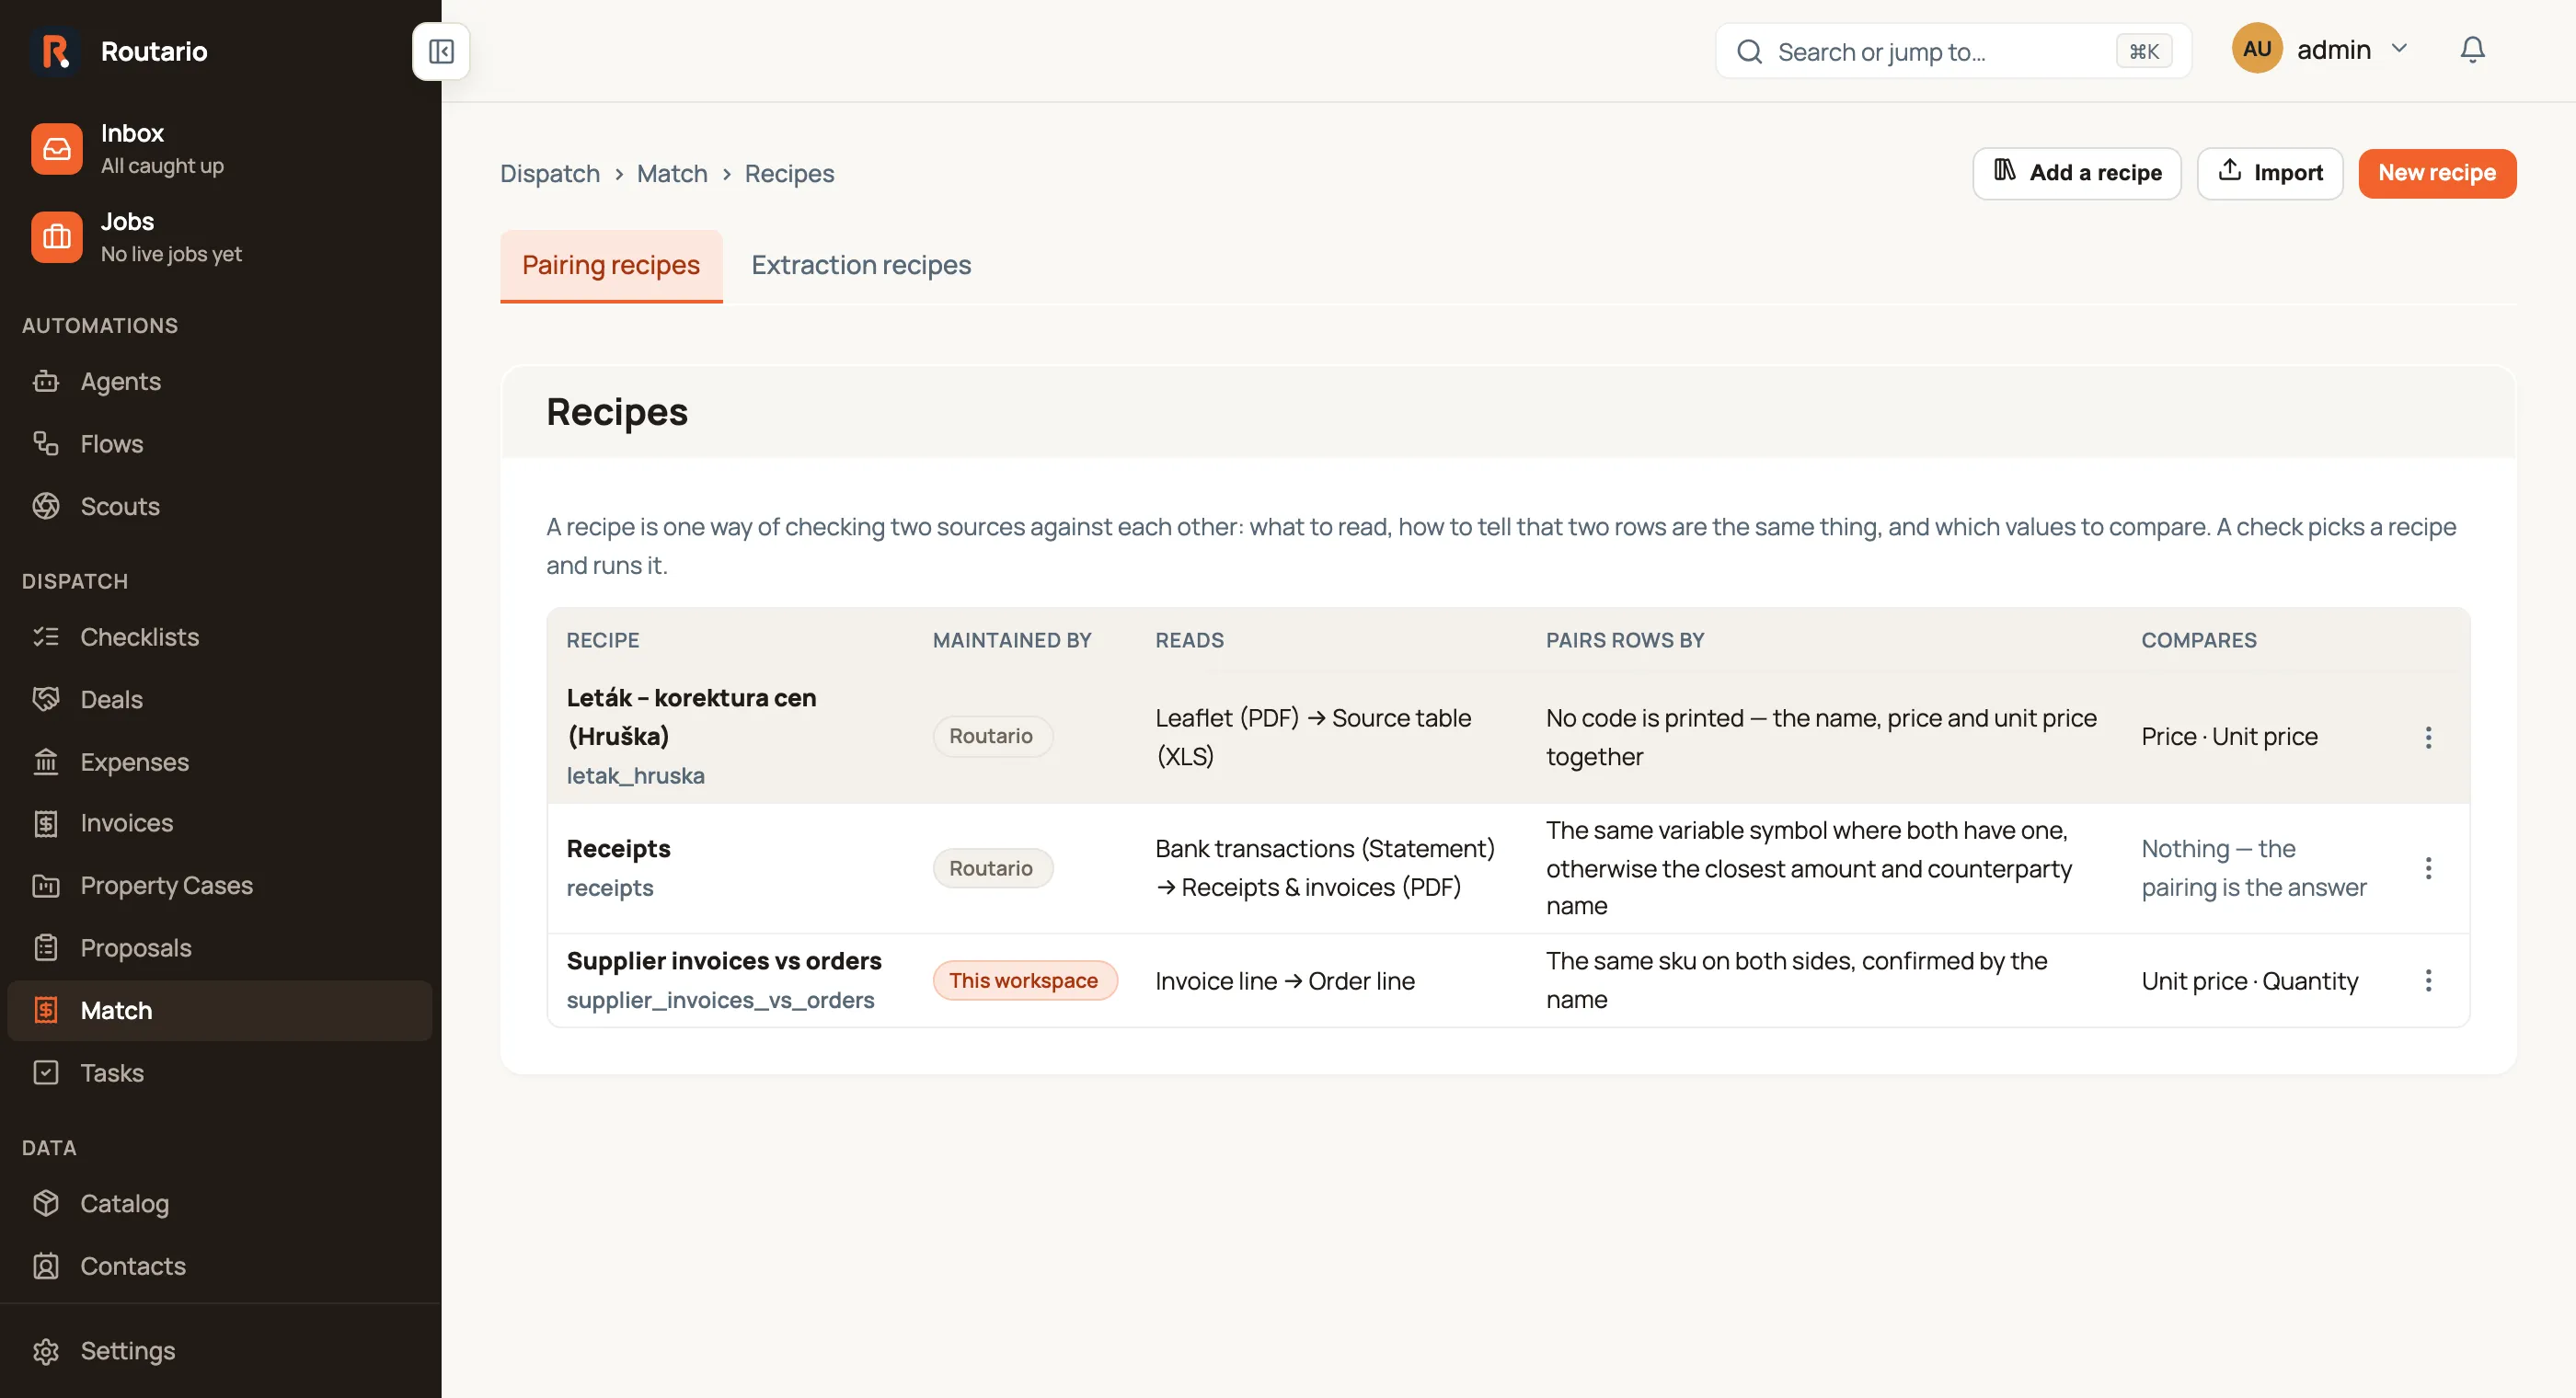Open the Leták – korektura cen (Hruška) recipe
The height and width of the screenshot is (1398, 2576).
tap(691, 717)
